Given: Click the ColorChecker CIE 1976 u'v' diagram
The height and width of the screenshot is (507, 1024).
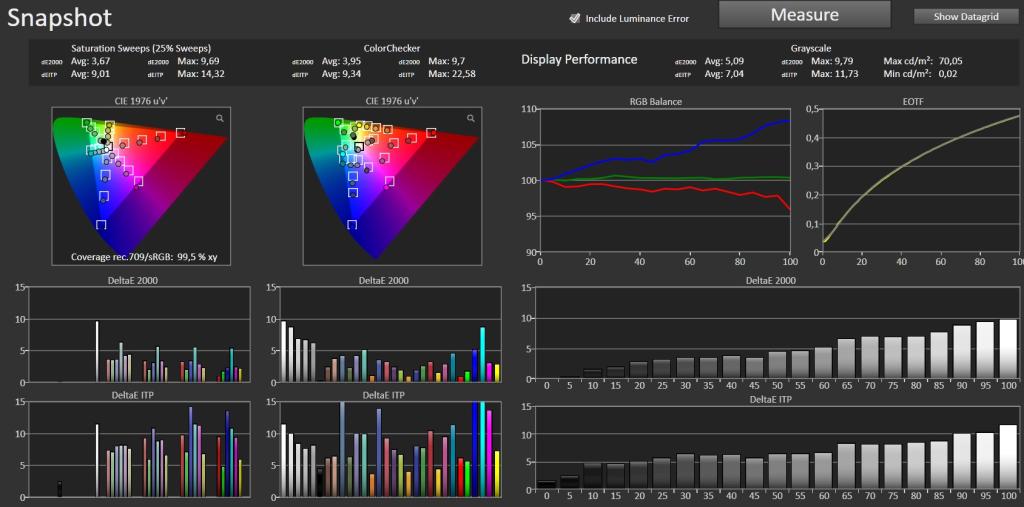Looking at the screenshot, I should 391,186.
